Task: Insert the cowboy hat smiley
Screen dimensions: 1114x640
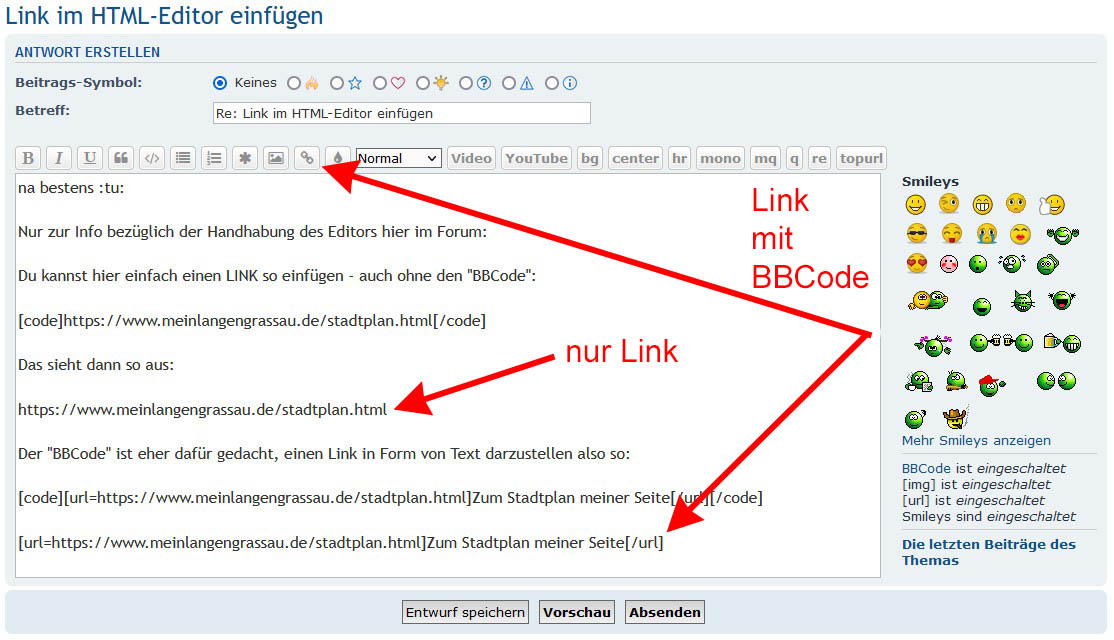Action: pos(955,416)
